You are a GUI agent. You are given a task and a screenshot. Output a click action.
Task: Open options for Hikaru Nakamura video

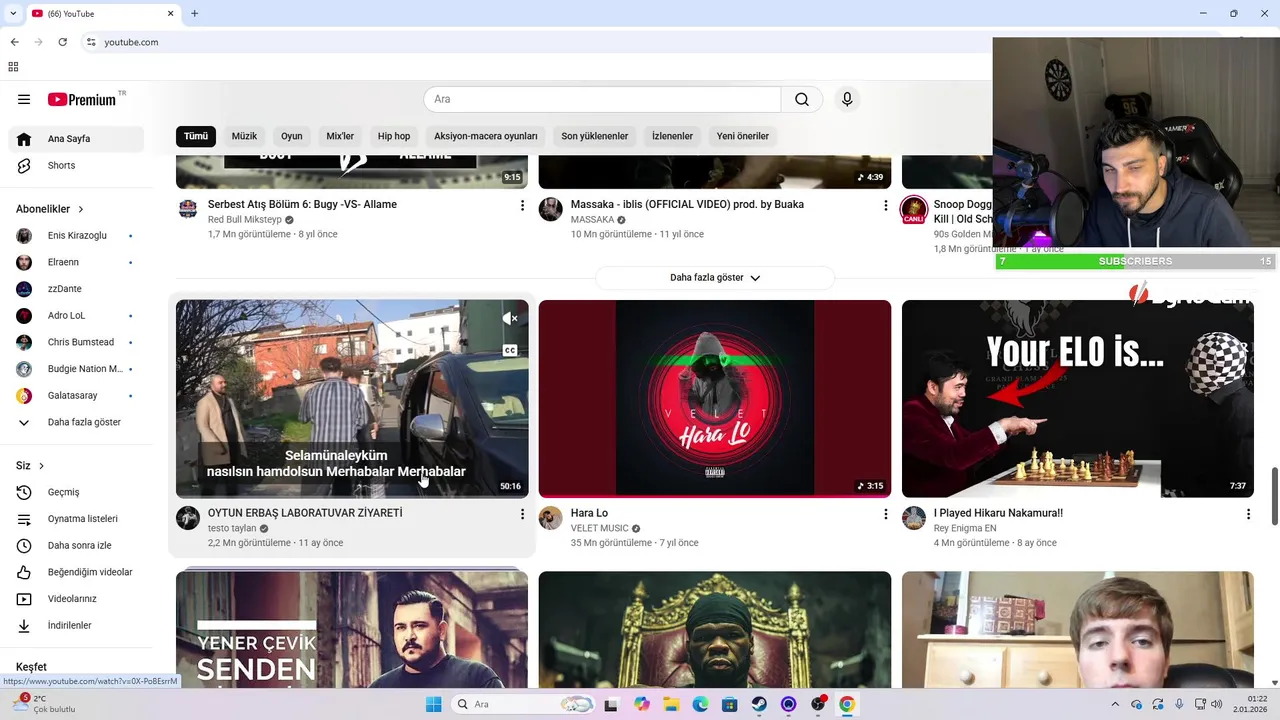pyautogui.click(x=1248, y=514)
